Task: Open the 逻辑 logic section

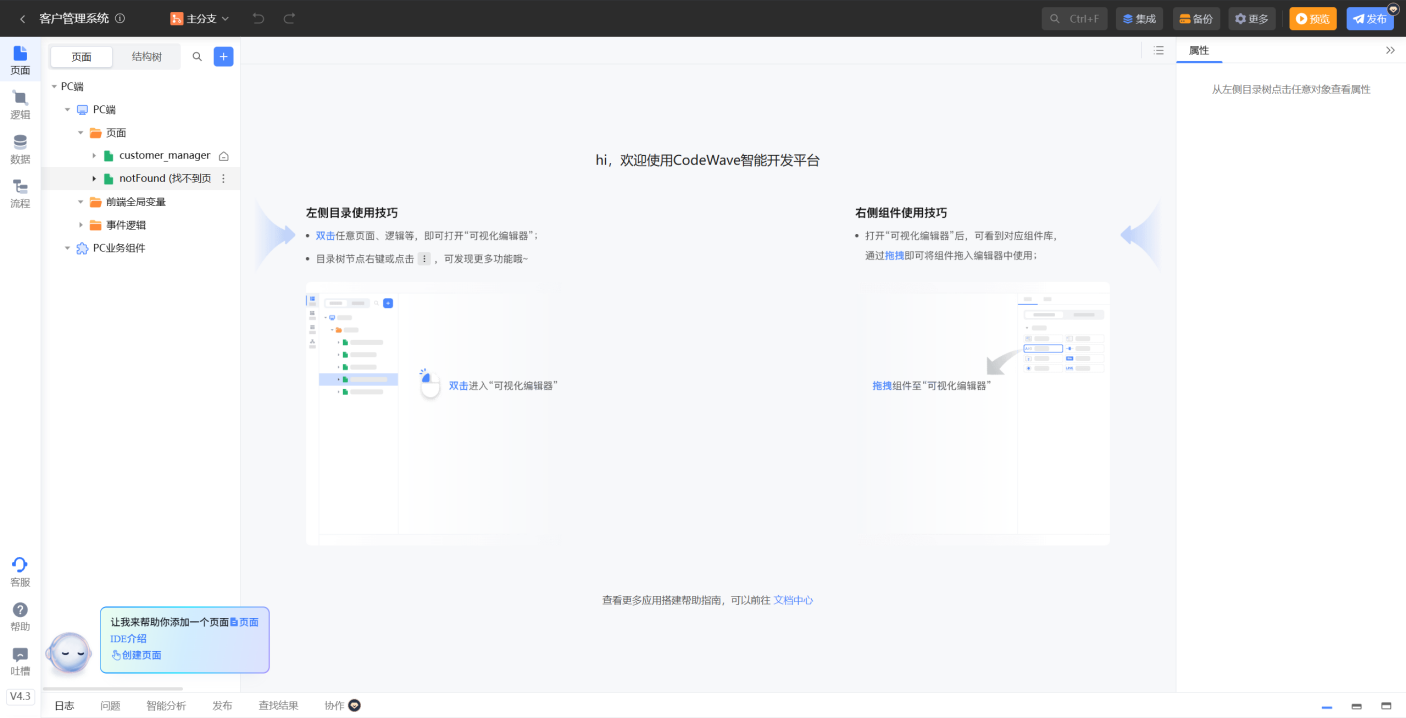Action: 20,104
